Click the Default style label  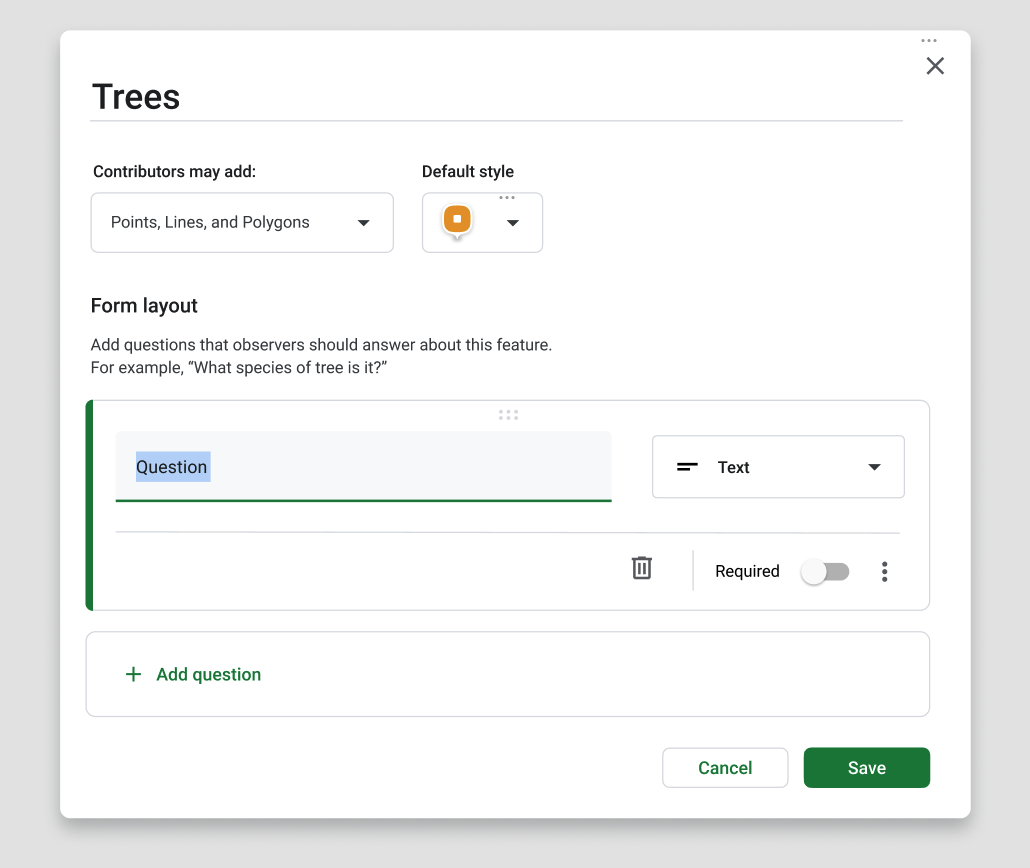[468, 171]
